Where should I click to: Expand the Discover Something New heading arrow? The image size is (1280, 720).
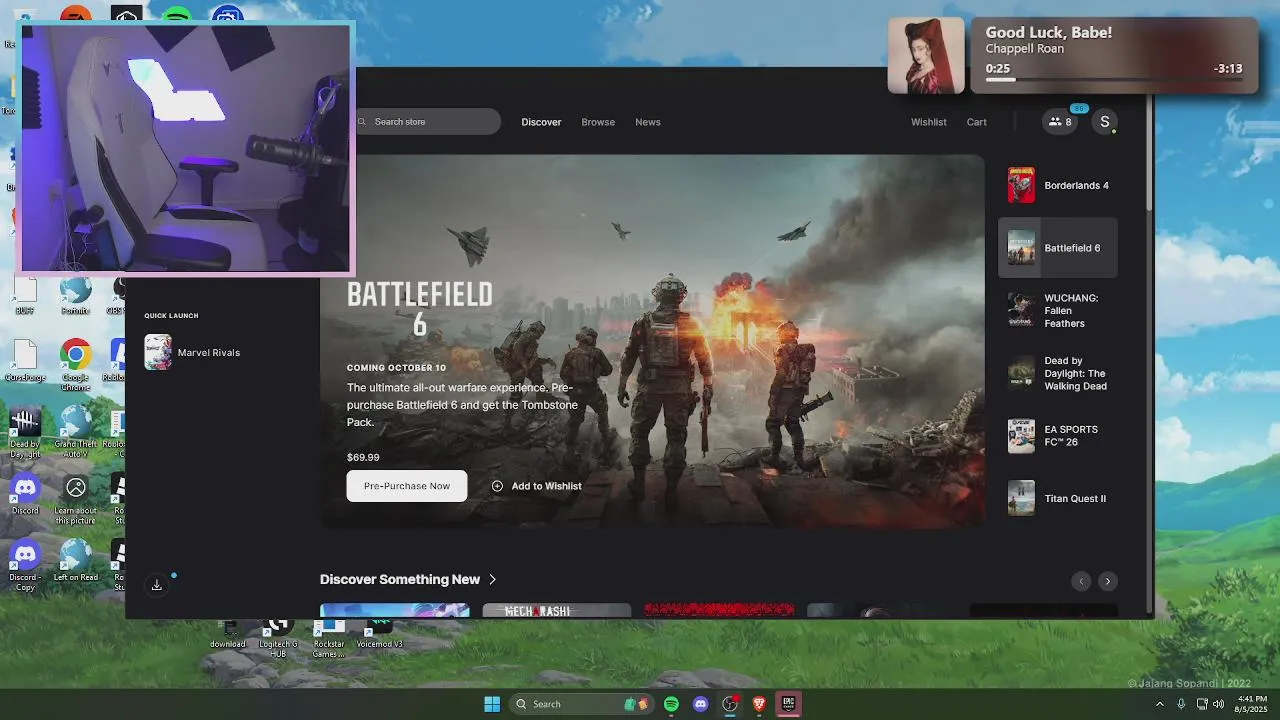492,580
